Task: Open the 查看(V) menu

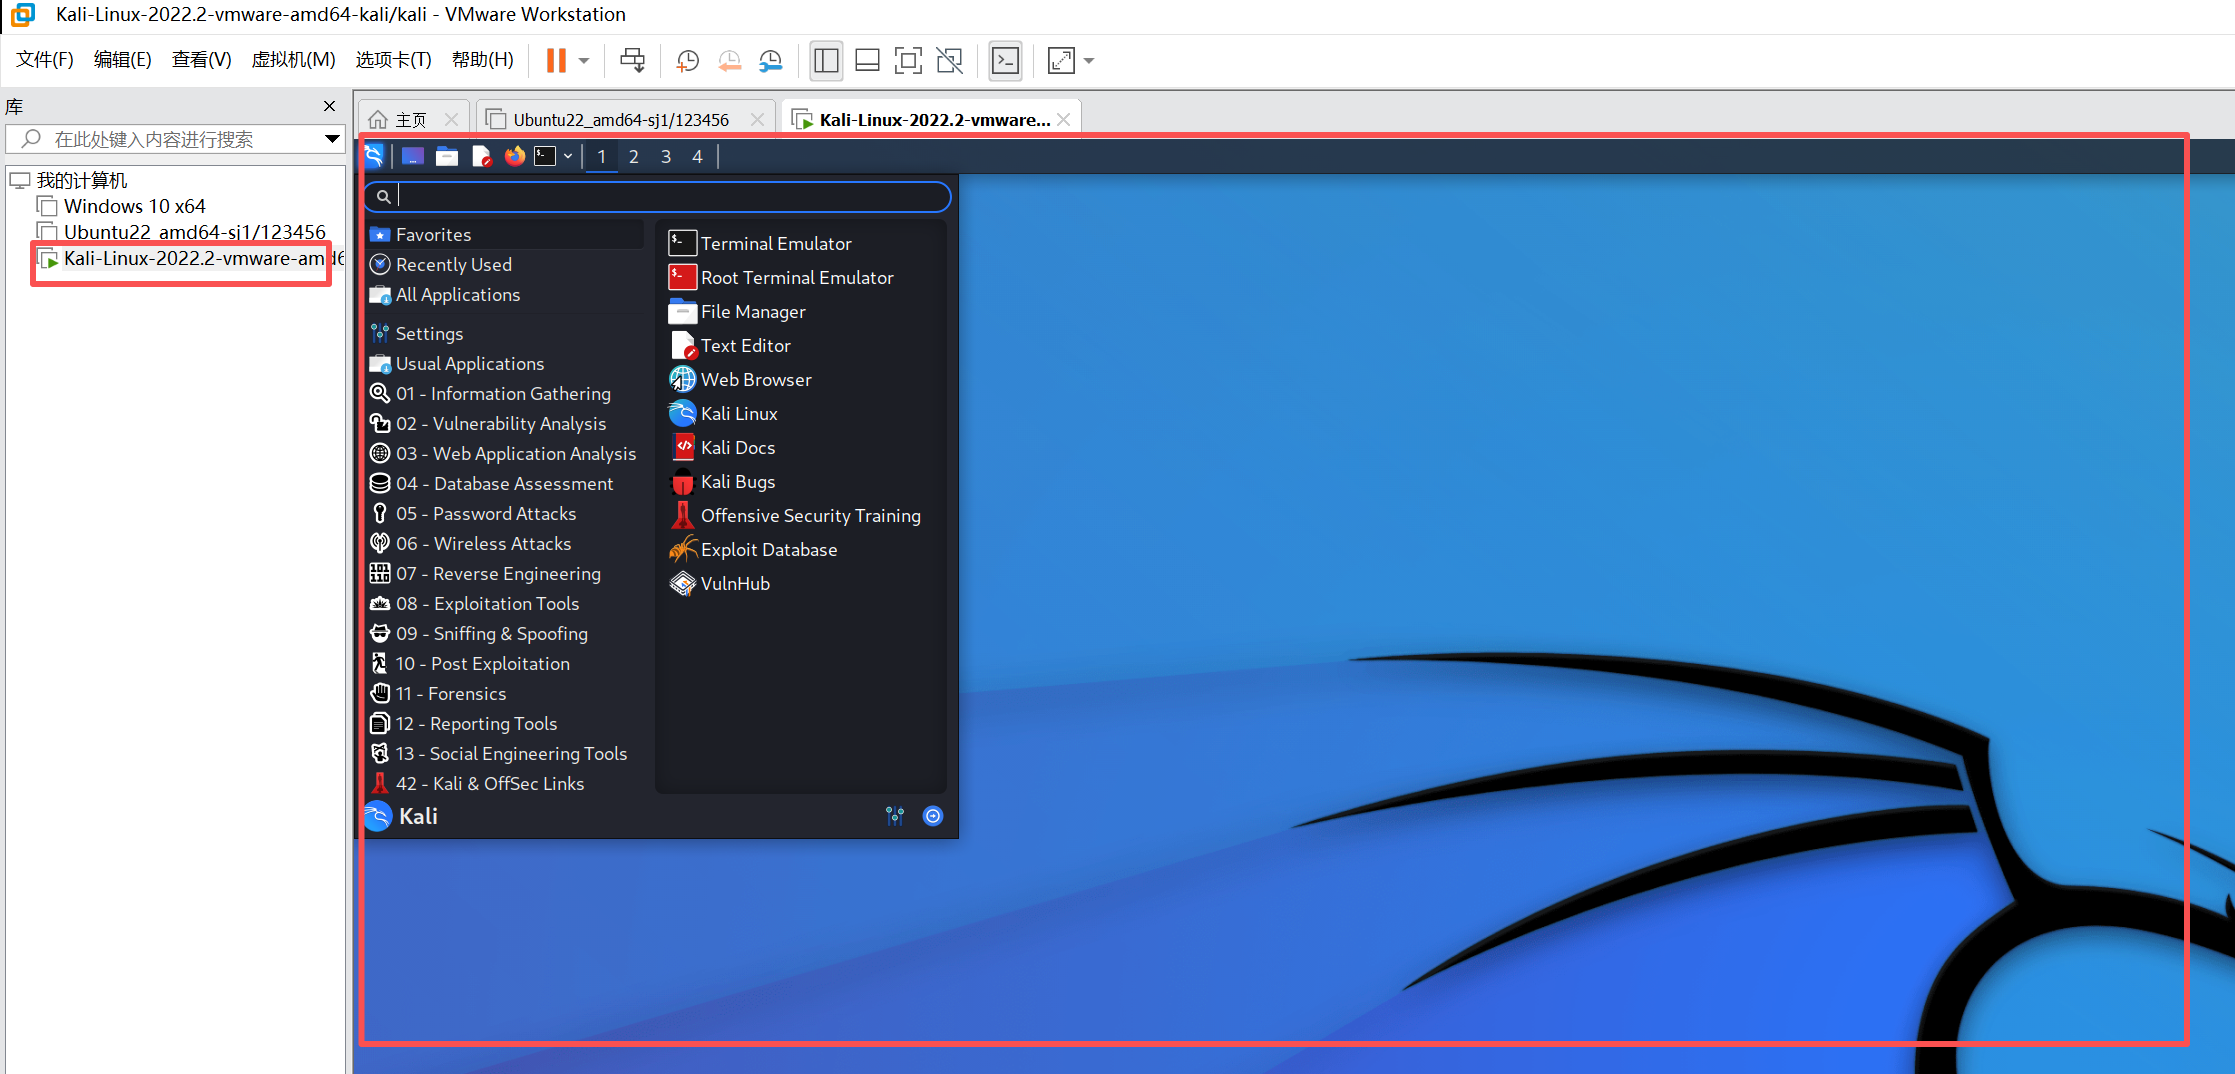Action: point(201,60)
